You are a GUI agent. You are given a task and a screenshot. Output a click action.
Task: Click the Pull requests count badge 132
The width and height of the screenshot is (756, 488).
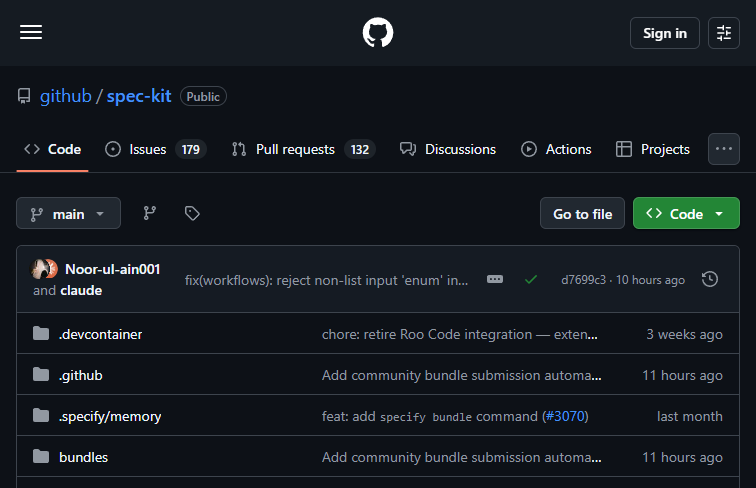[360, 149]
